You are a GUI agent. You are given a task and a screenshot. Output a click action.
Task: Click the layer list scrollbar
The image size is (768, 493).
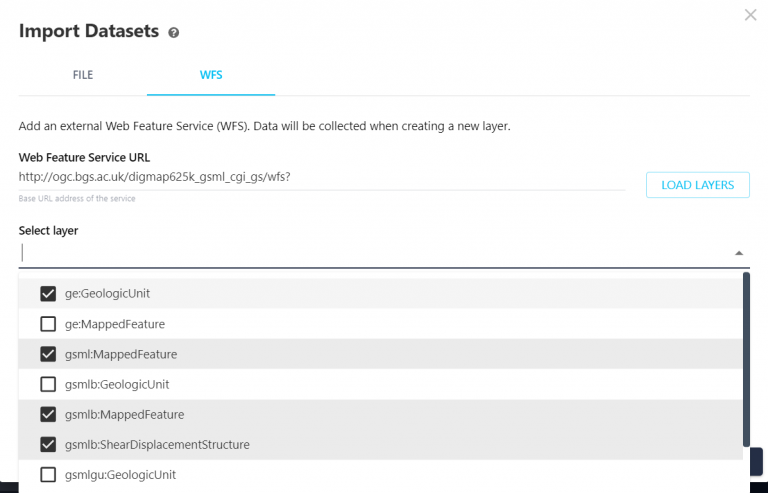(745, 360)
